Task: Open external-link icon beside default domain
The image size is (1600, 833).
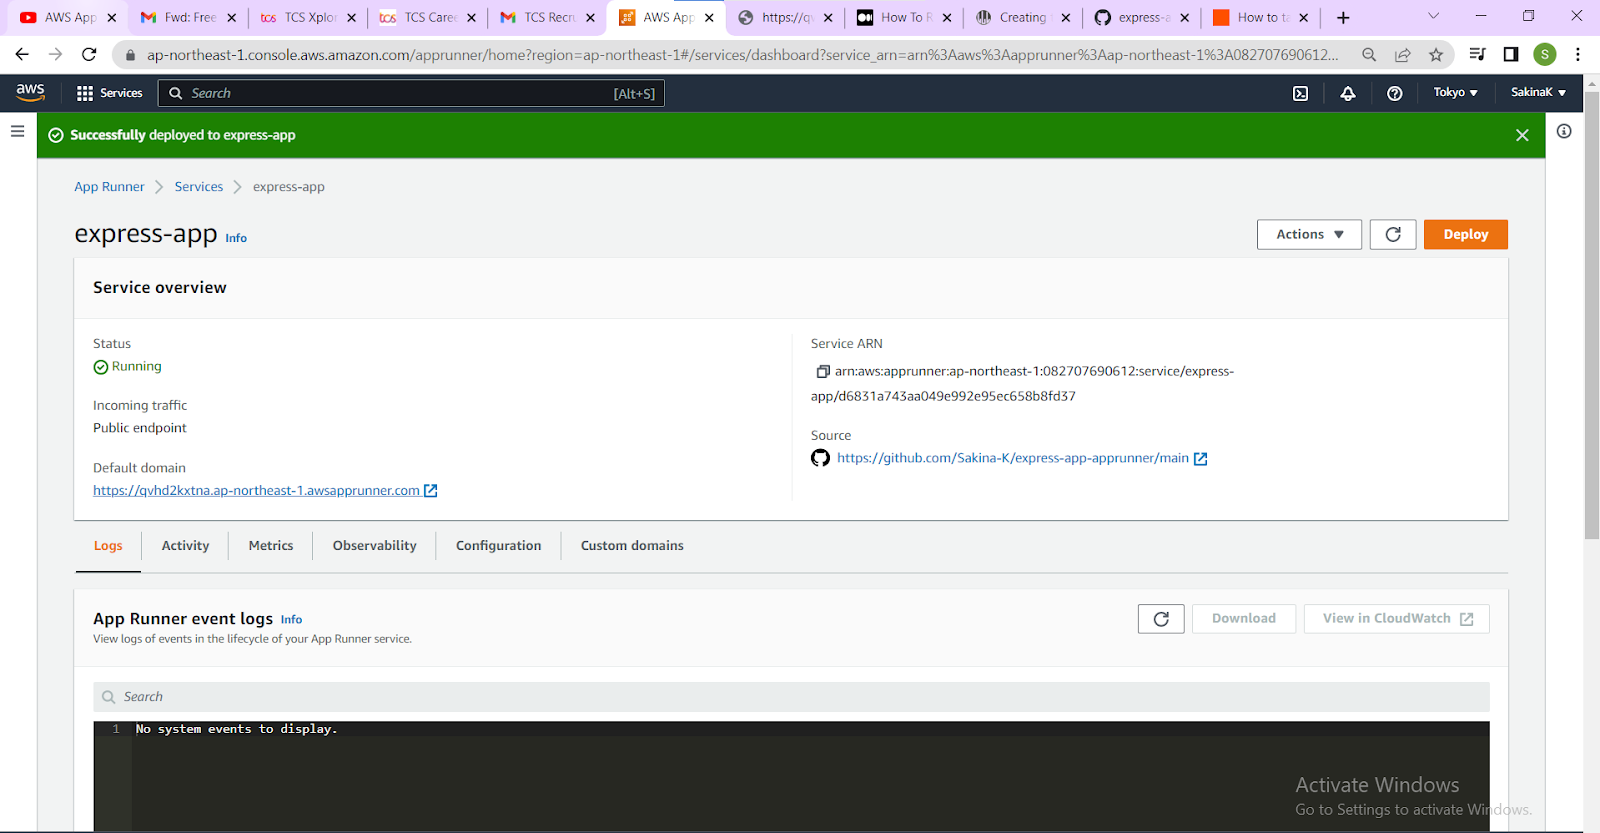Action: (431, 490)
